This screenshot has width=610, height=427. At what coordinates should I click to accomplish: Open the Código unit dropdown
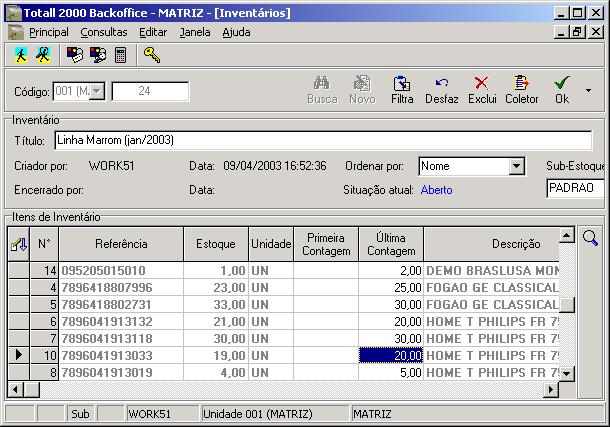coord(97,92)
